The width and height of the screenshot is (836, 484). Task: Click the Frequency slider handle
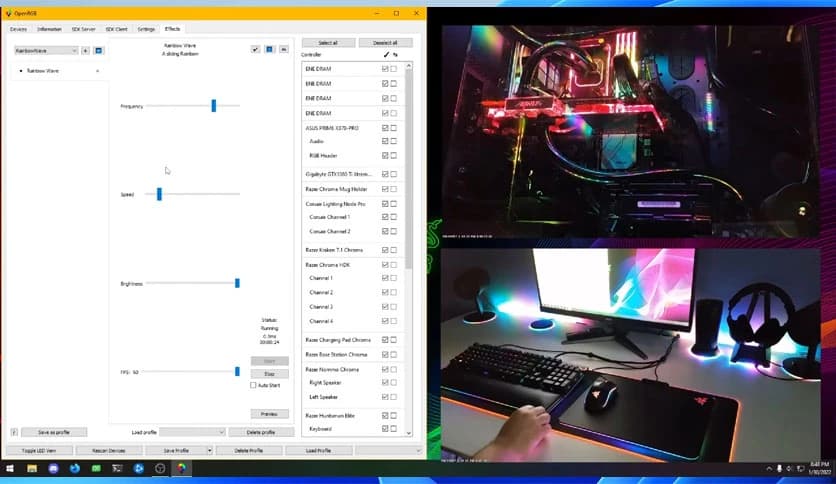[x=214, y=106]
